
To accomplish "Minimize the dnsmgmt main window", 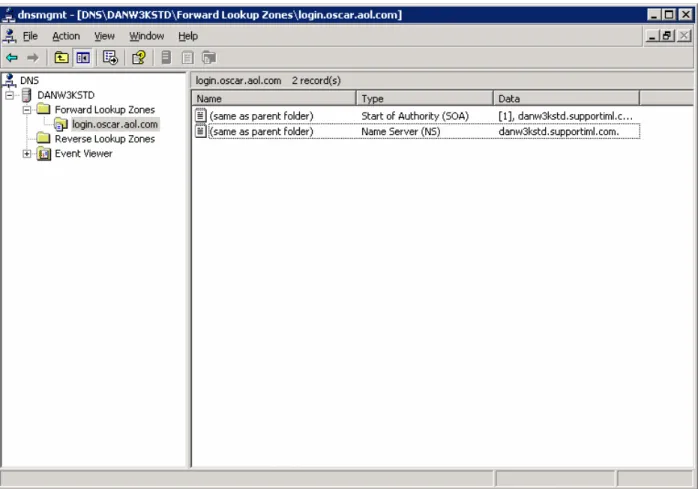I will 653,15.
